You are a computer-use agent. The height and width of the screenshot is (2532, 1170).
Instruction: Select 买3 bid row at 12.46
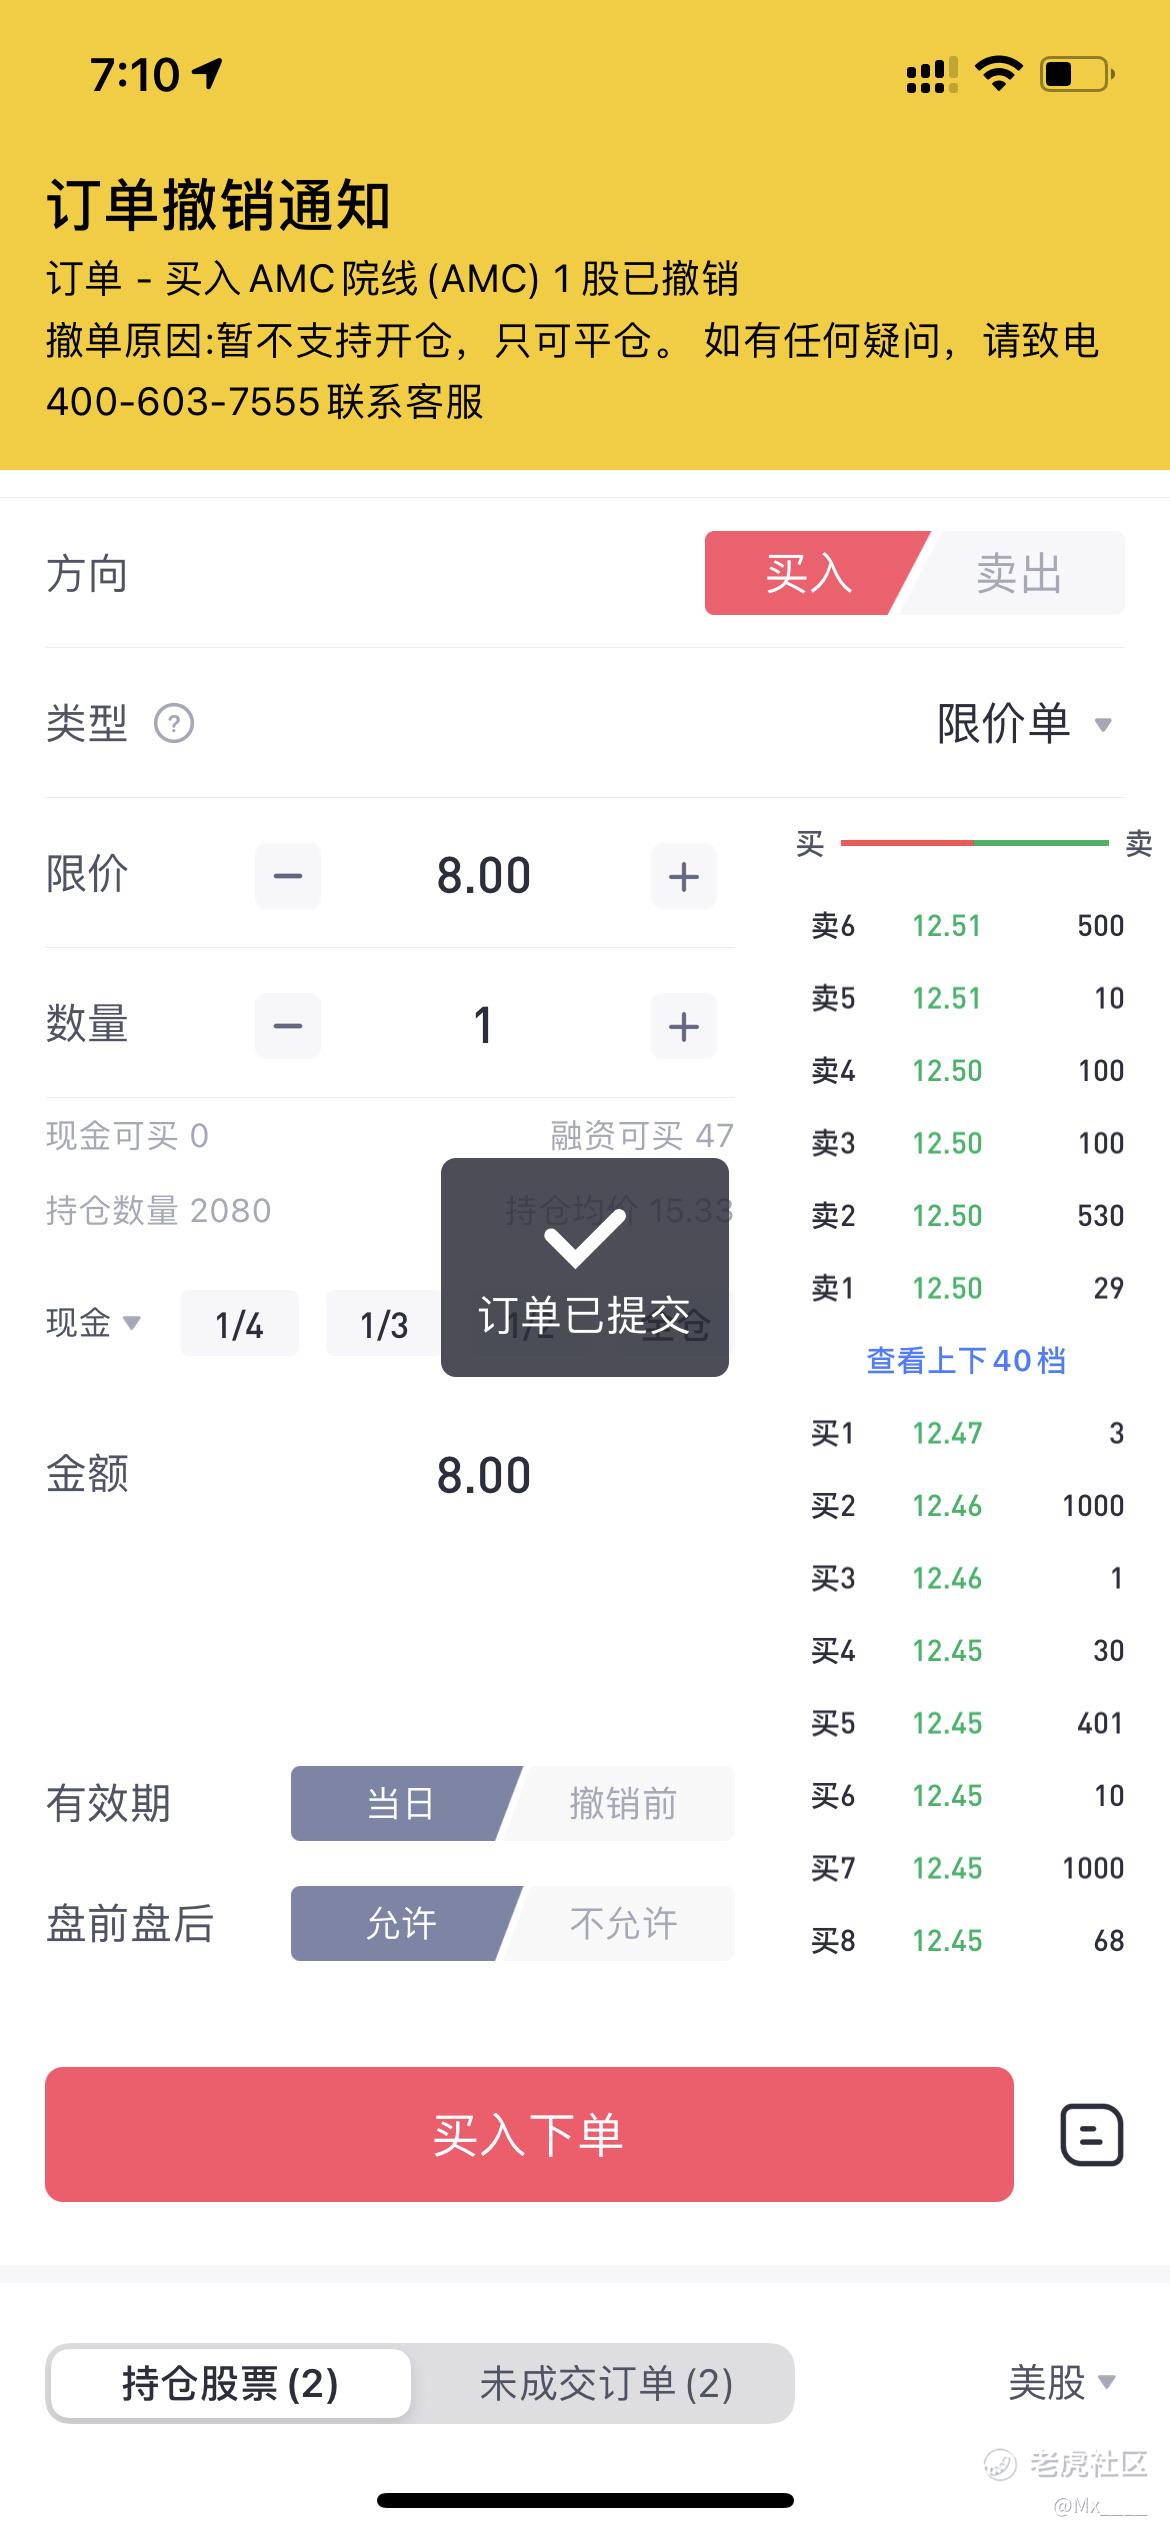click(967, 1578)
